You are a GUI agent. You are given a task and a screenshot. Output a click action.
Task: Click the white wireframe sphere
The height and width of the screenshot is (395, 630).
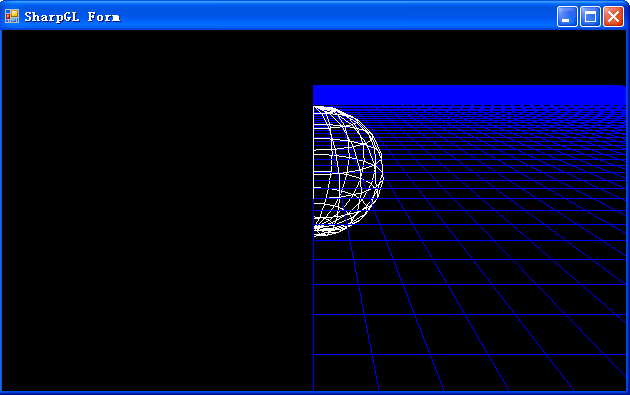click(348, 171)
